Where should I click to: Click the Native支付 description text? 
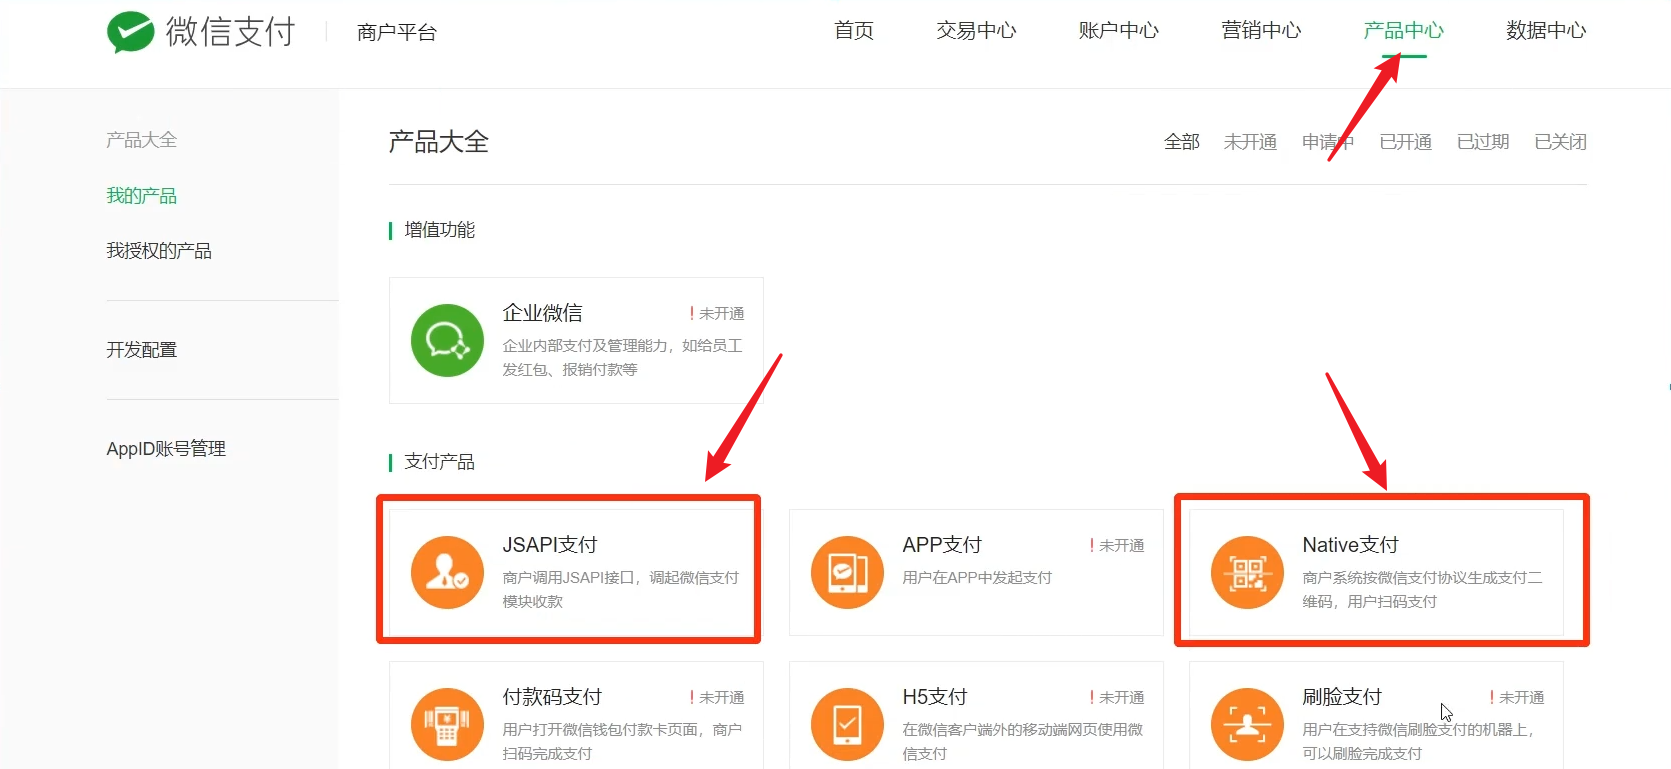point(1422,590)
